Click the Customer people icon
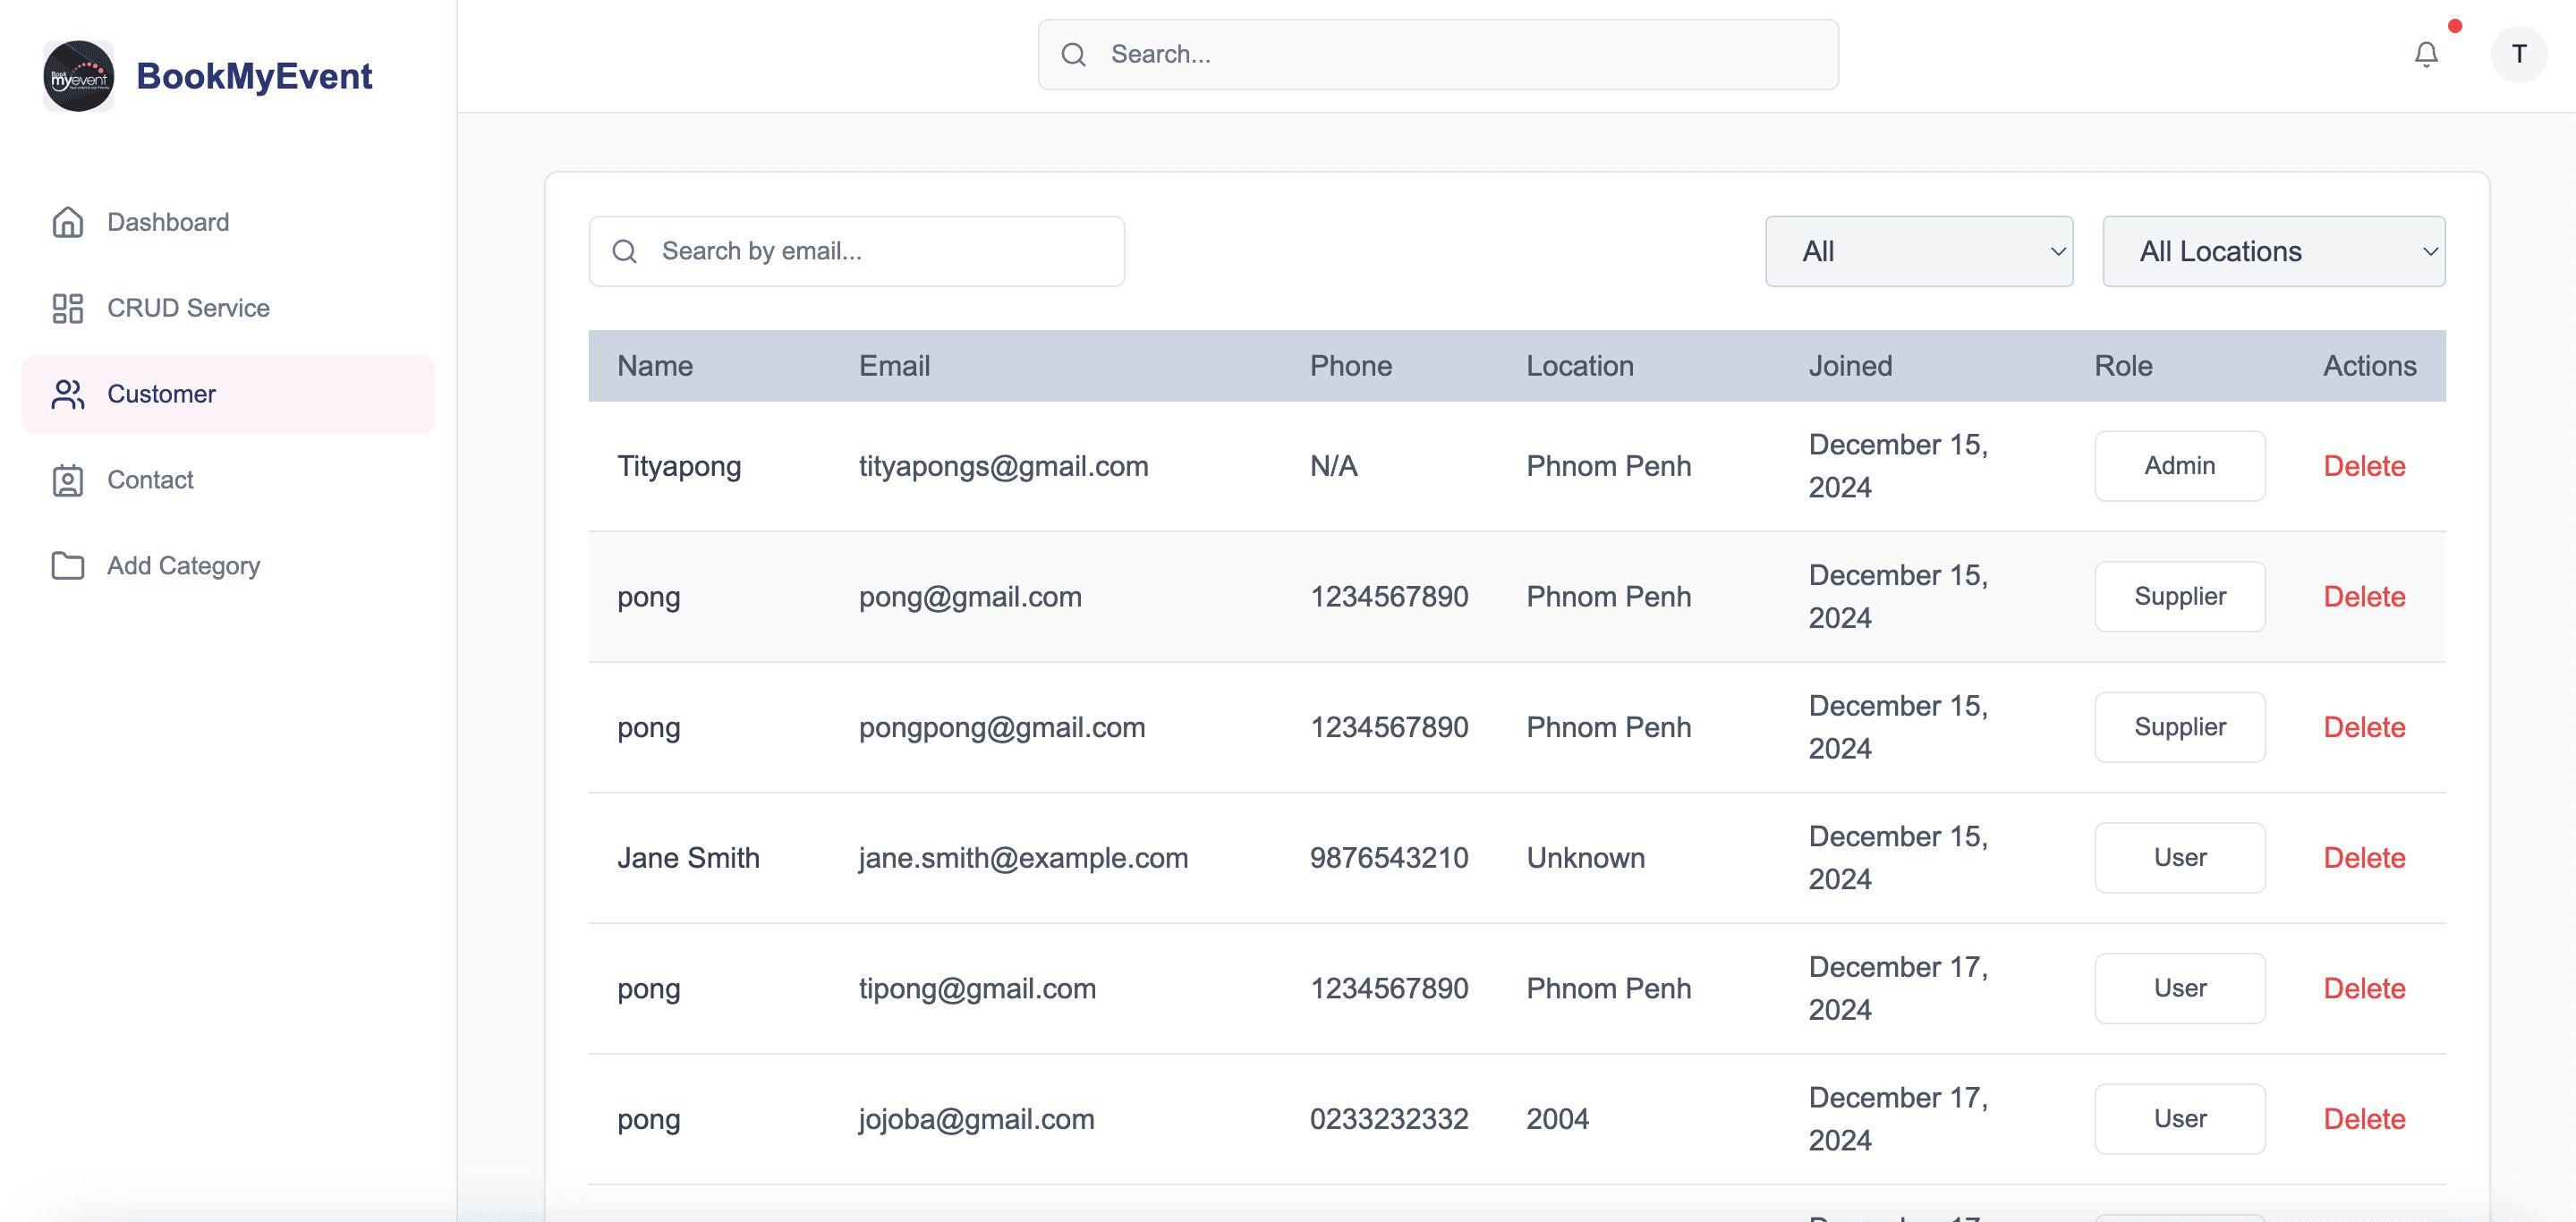The image size is (2576, 1222). click(x=67, y=394)
